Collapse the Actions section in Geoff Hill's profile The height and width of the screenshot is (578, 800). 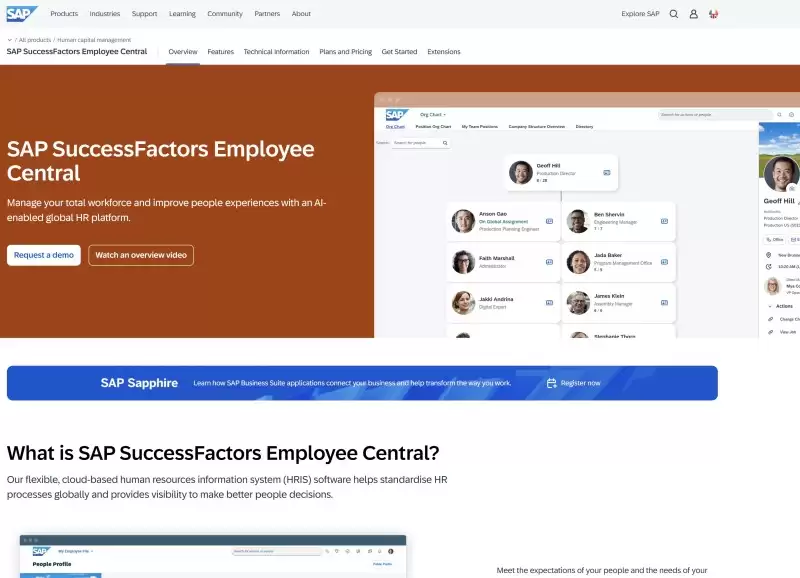[771, 306]
